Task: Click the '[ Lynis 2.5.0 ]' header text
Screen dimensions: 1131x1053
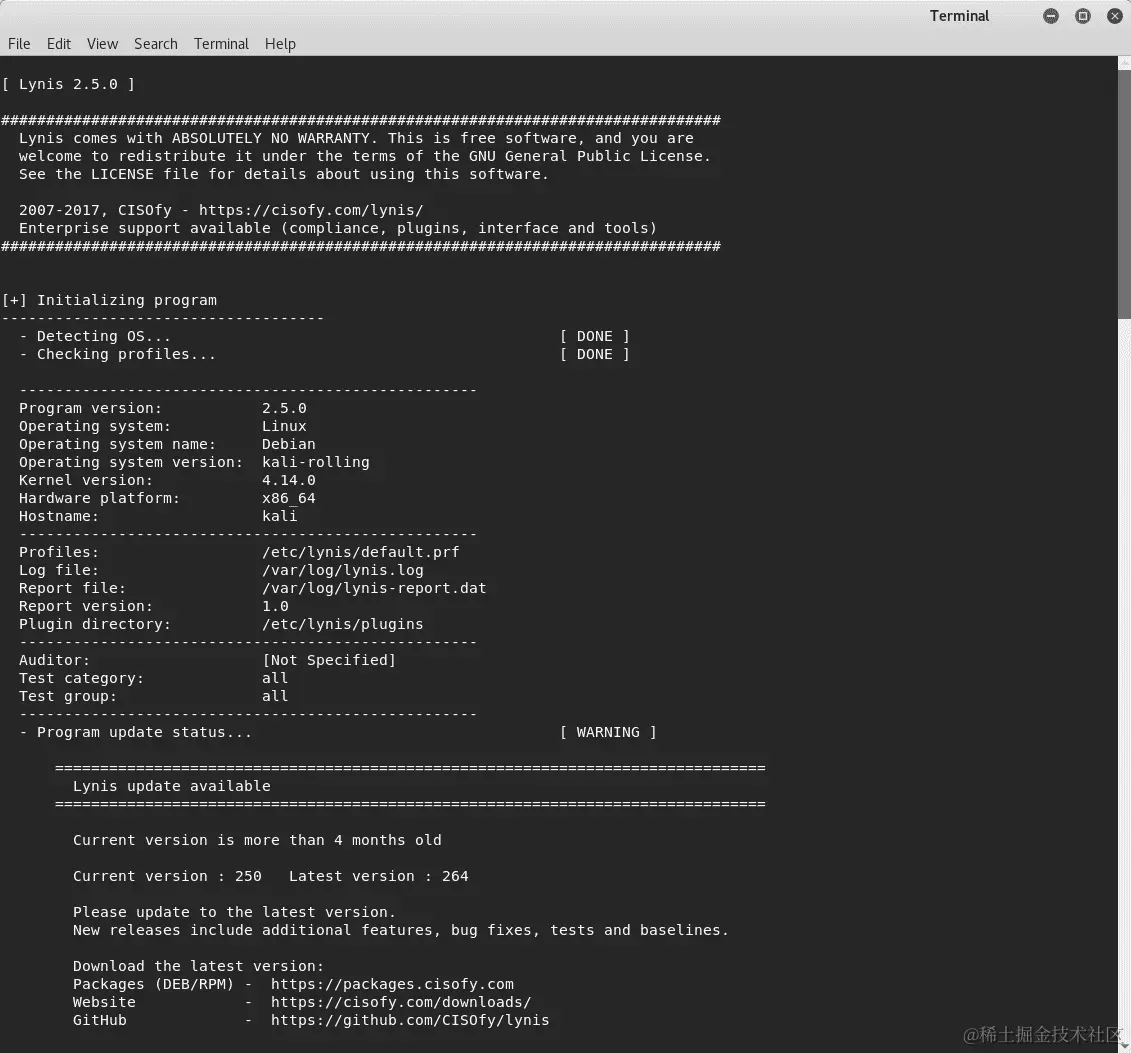Action: pyautogui.click(x=69, y=84)
